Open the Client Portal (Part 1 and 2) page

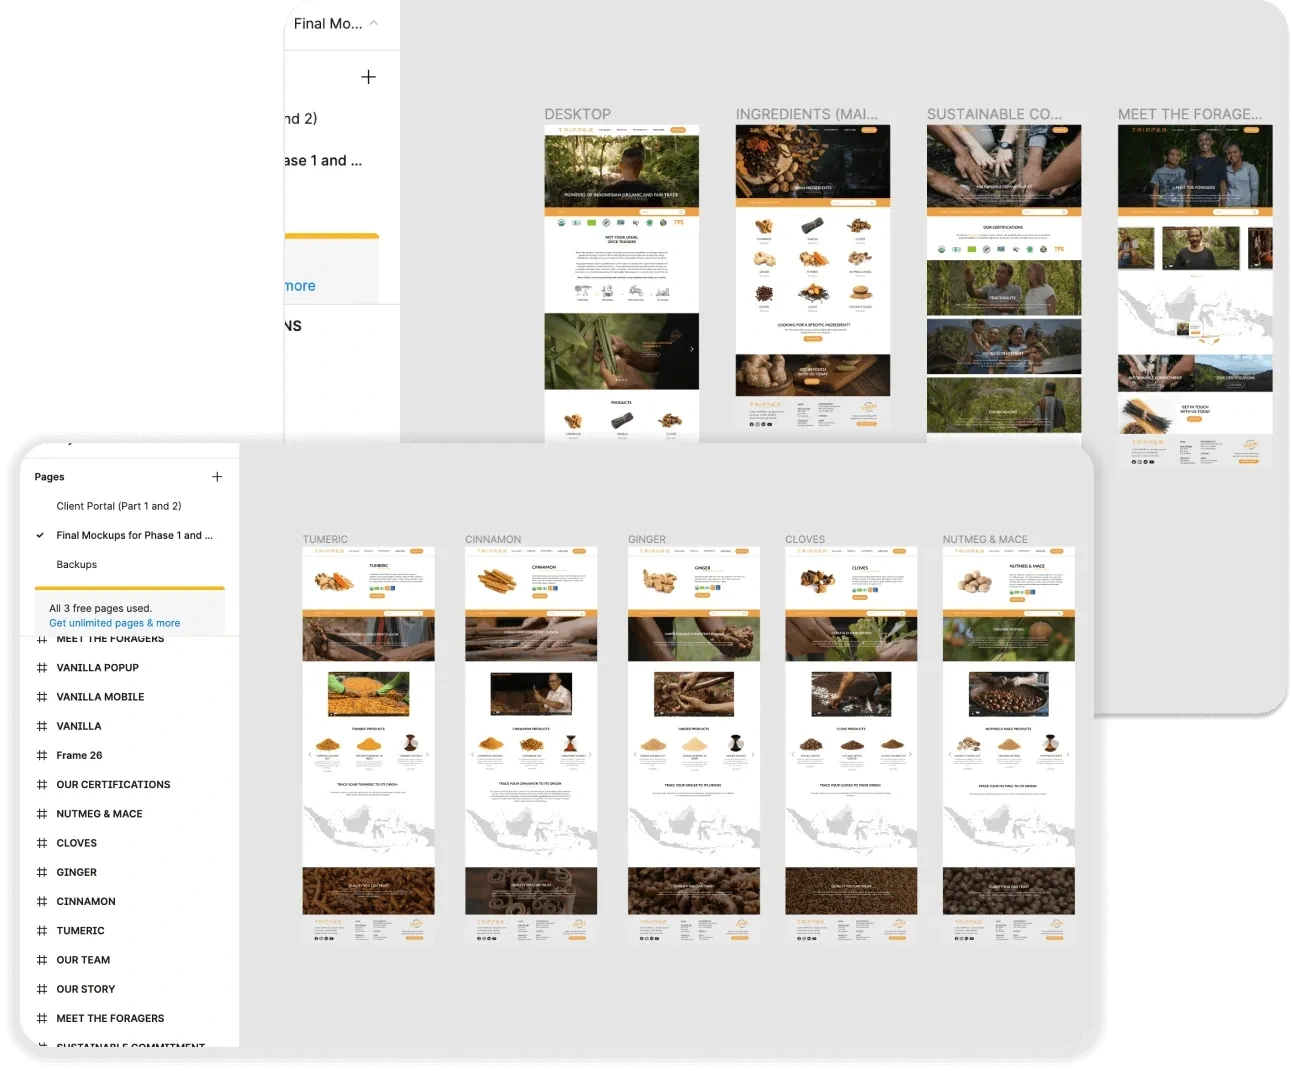coord(119,506)
